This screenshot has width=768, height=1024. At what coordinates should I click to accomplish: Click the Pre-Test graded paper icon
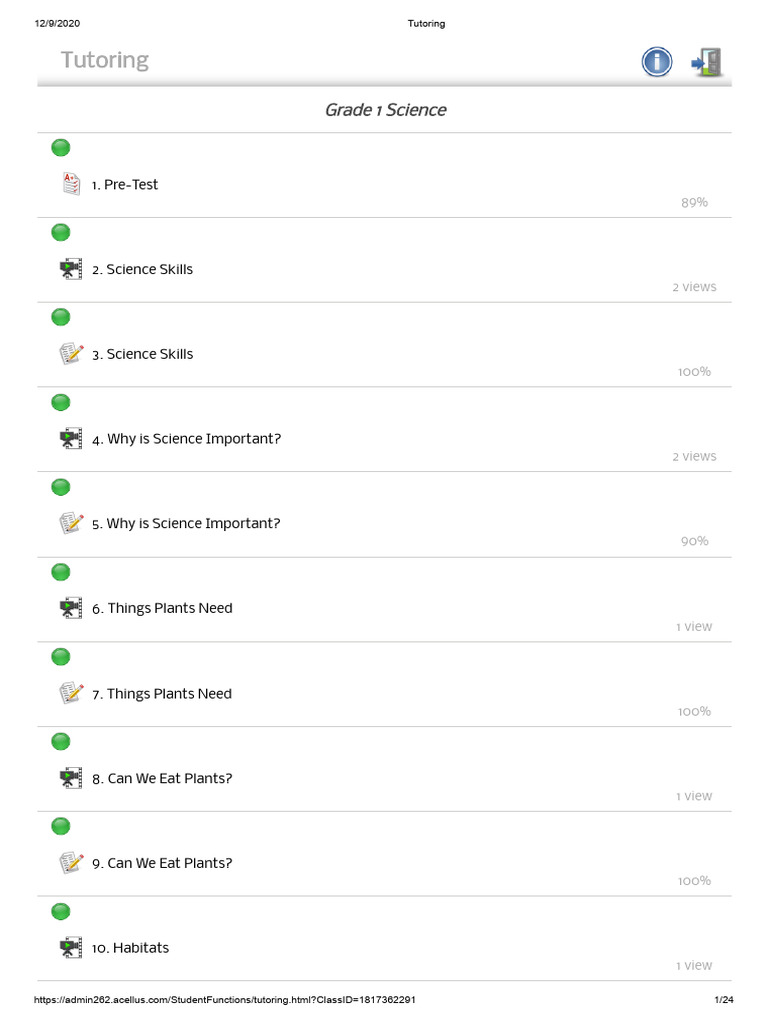tap(70, 184)
